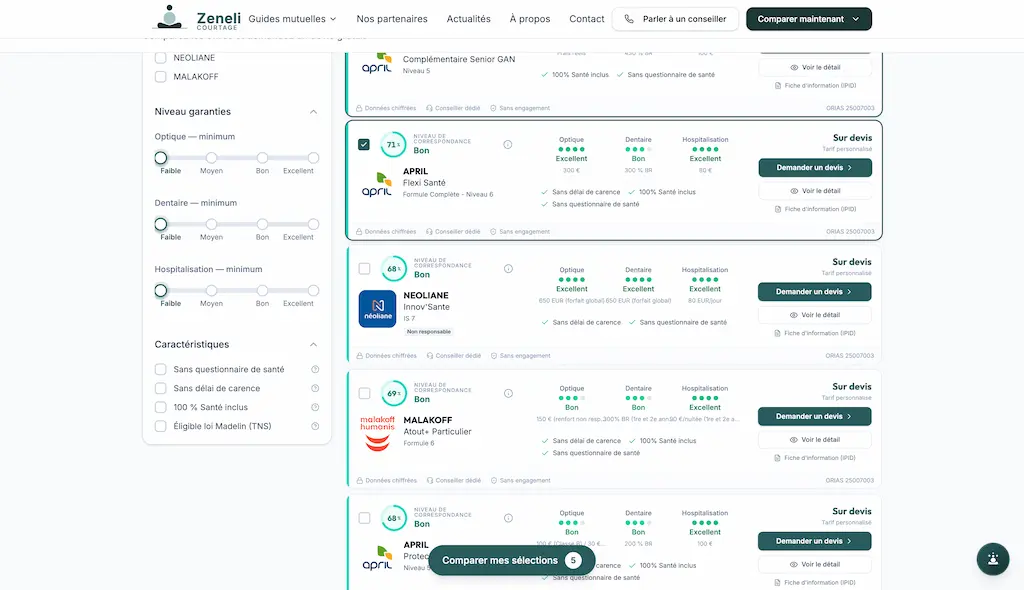Screen dimensions: 1024x590
Task: Open IPID info sheet for APRIL Flexi Santé
Action: pos(815,209)
